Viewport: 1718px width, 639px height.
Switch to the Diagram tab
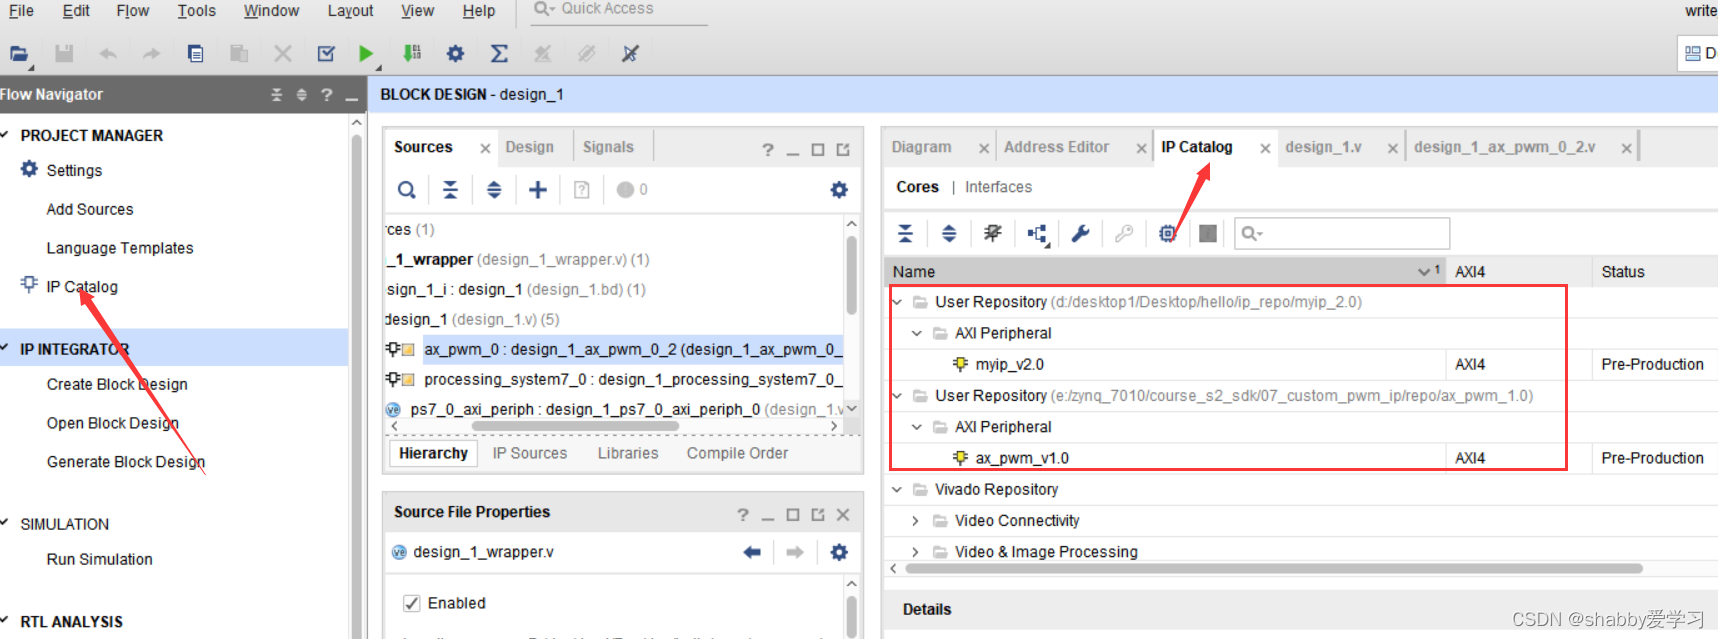coord(922,147)
